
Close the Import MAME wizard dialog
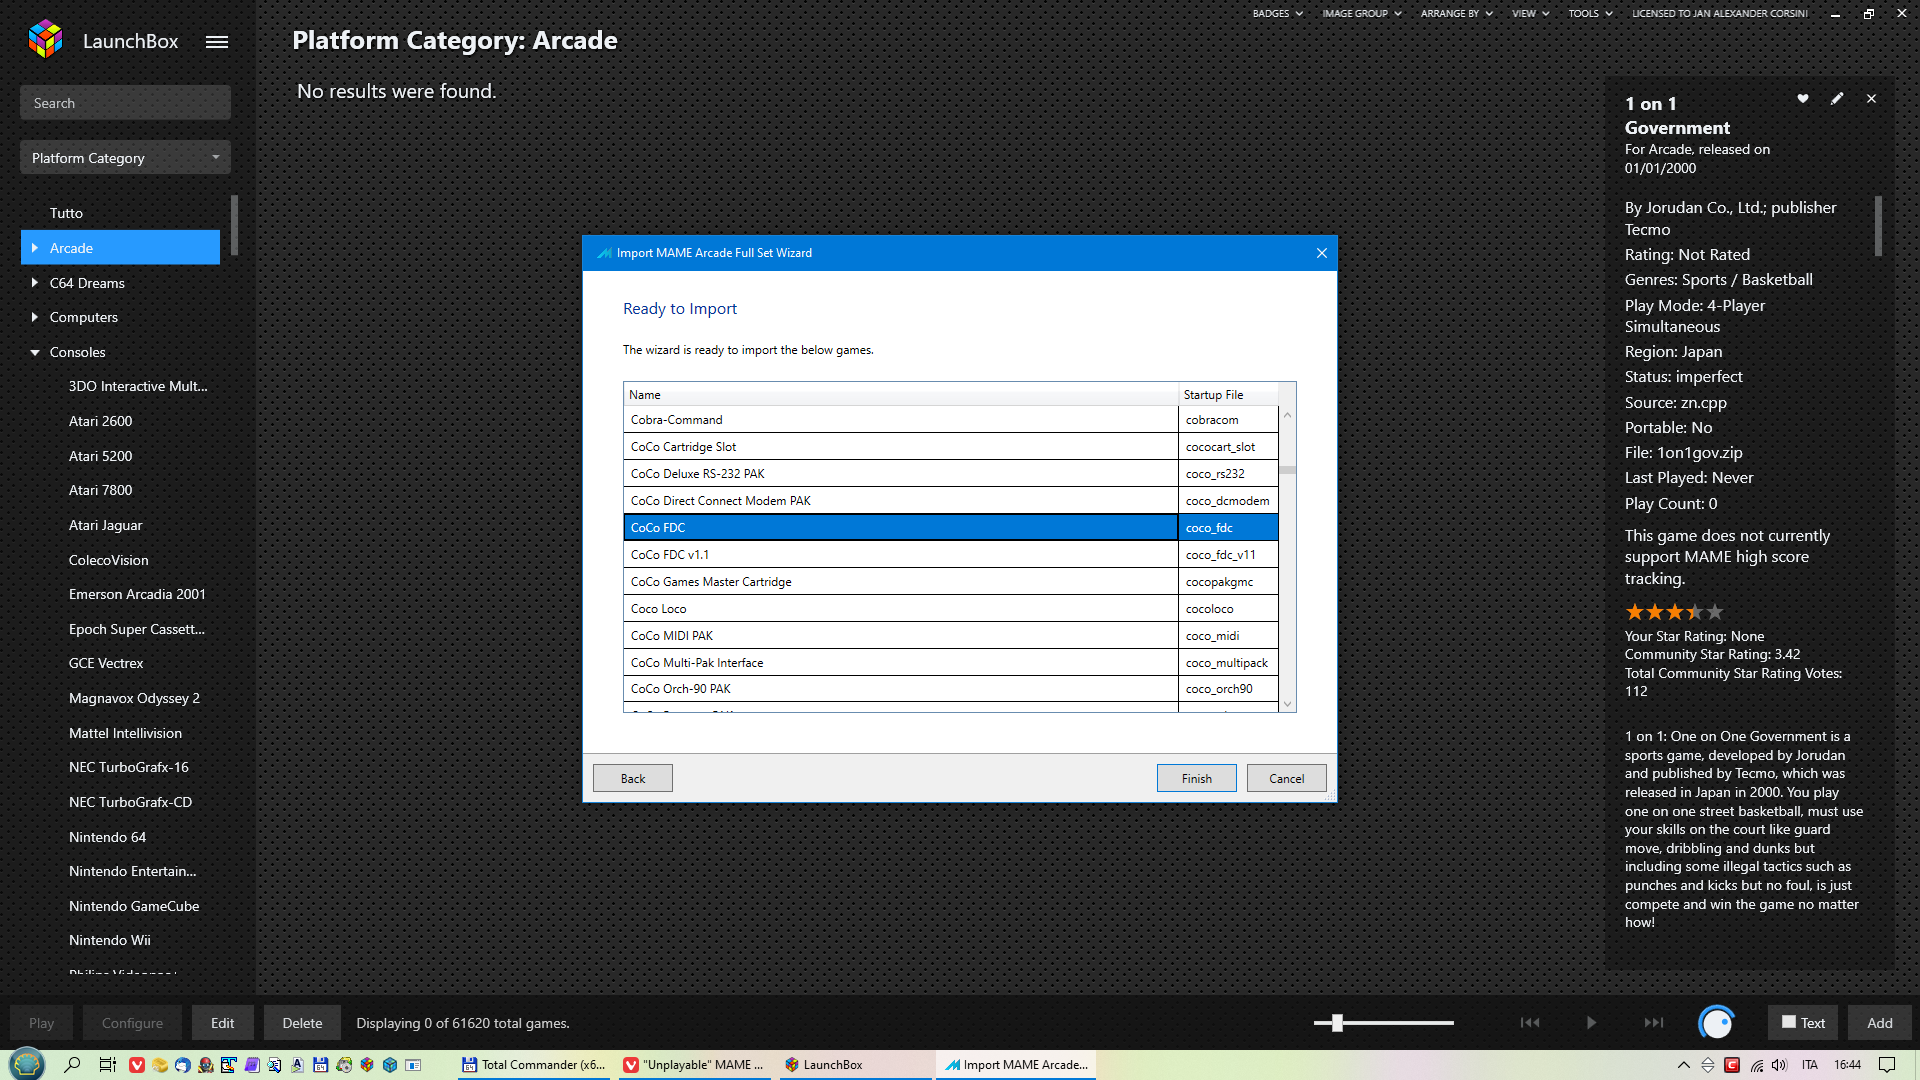point(1322,253)
